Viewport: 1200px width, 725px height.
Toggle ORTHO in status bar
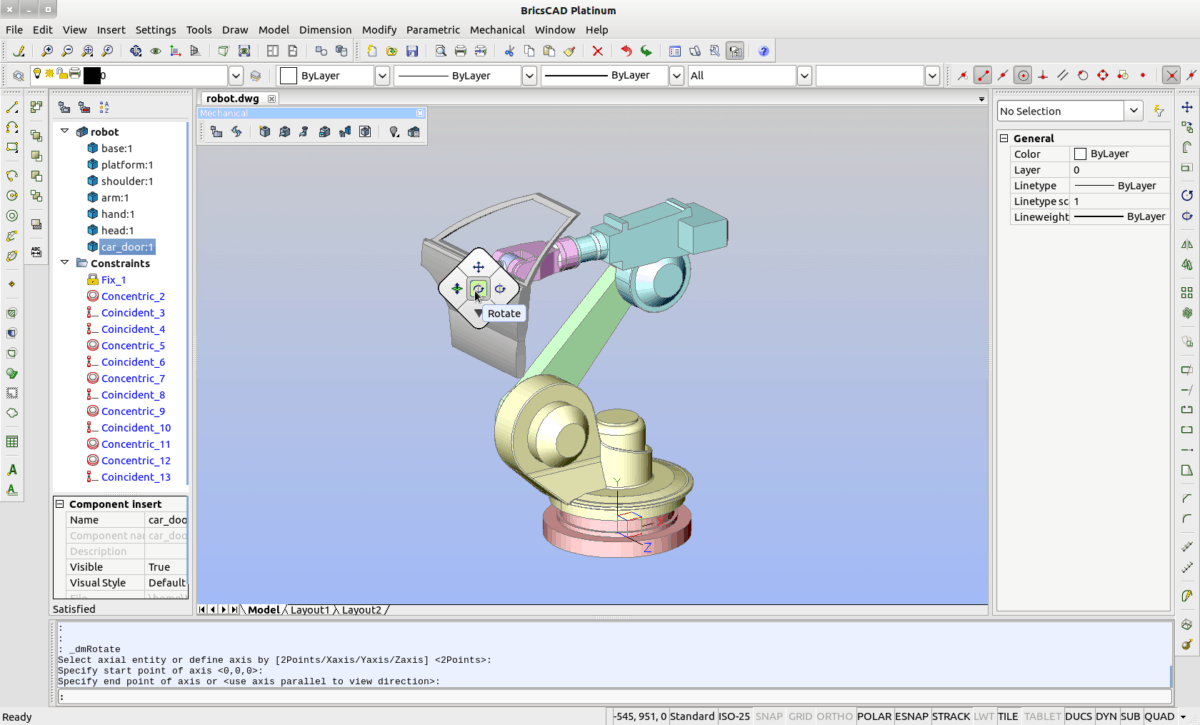pyautogui.click(x=835, y=716)
